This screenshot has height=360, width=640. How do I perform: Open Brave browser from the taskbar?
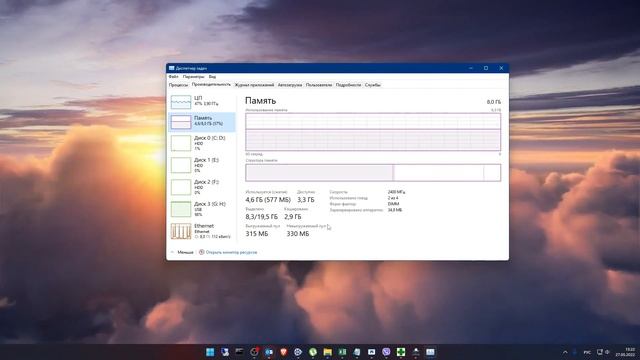pos(284,352)
